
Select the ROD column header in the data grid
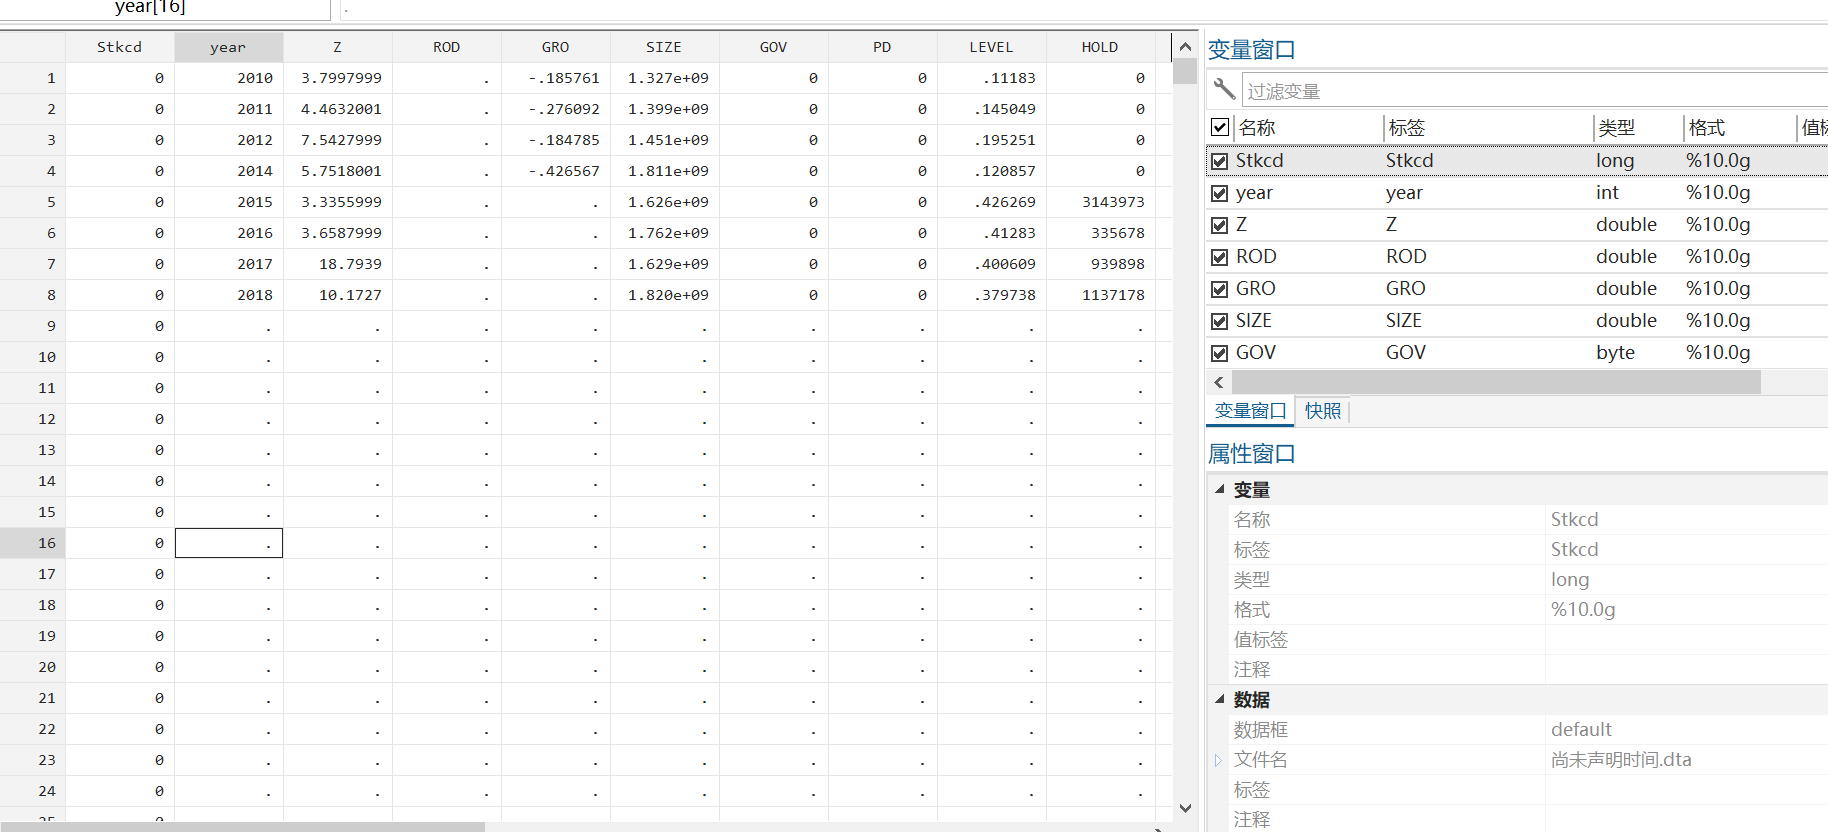[447, 47]
